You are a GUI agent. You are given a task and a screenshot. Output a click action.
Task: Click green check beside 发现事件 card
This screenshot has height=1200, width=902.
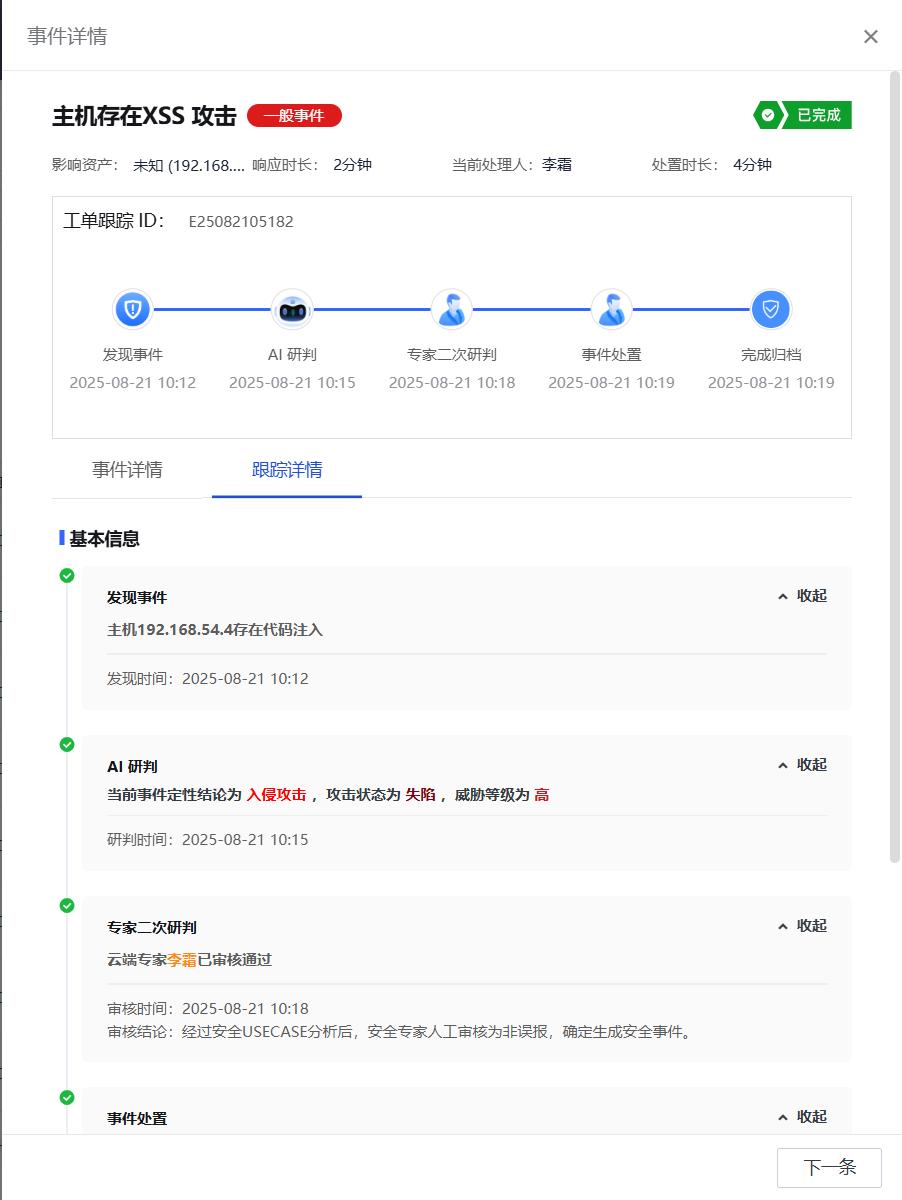point(67,576)
